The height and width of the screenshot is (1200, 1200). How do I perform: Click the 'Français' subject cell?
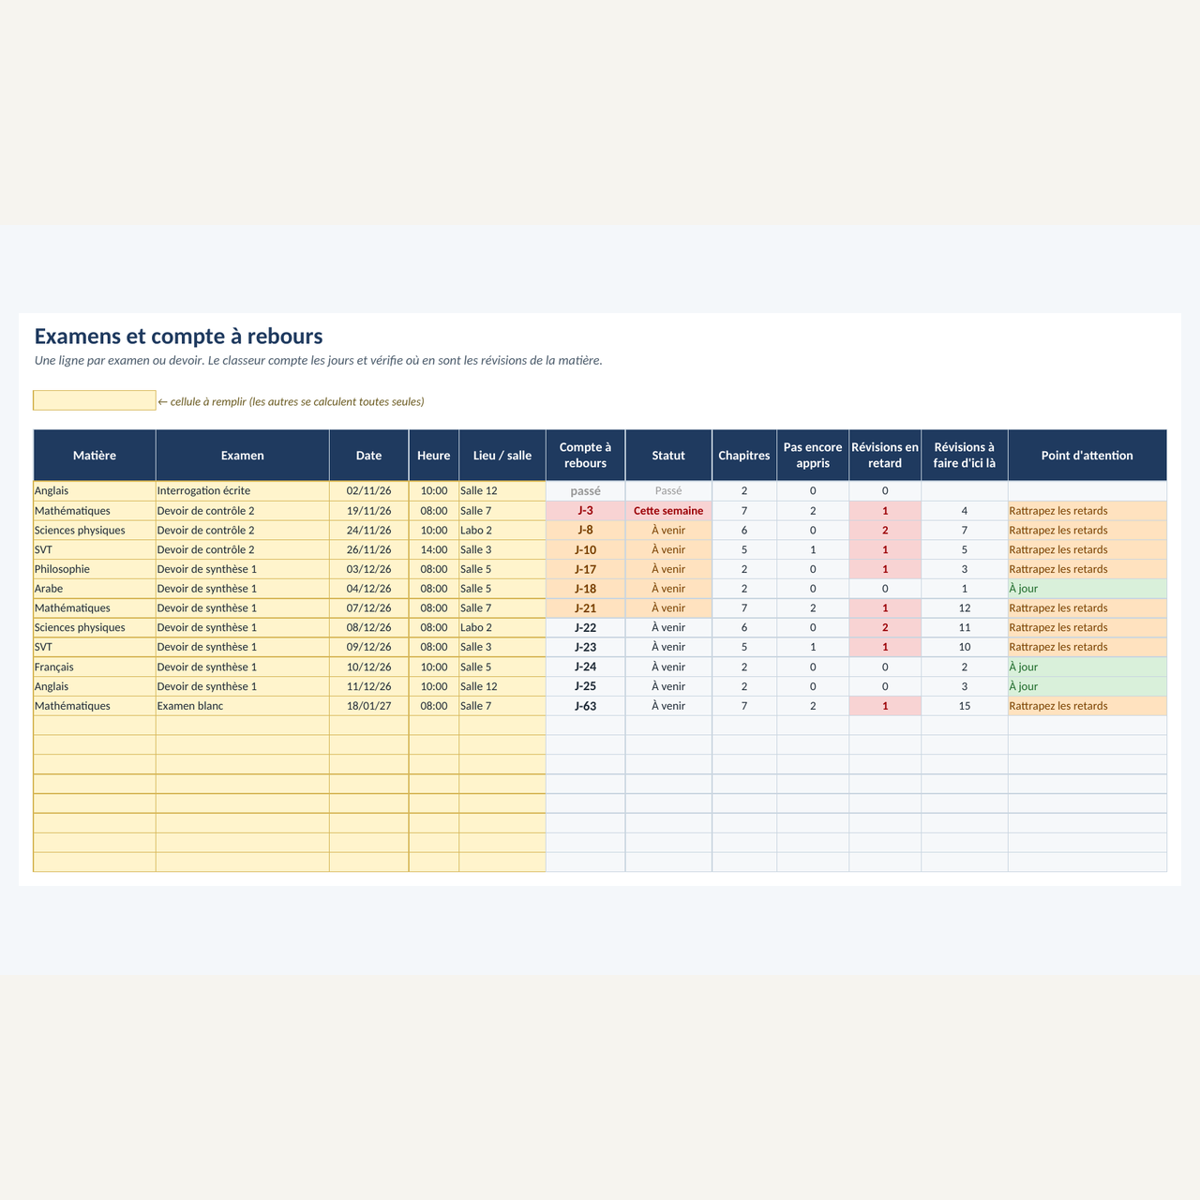pos(95,667)
